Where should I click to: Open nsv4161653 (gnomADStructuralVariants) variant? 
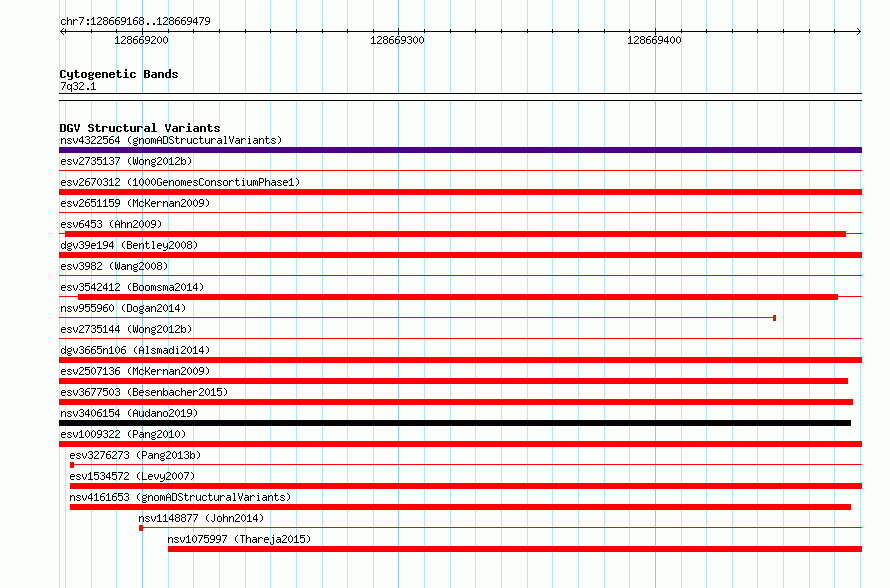(x=180, y=497)
